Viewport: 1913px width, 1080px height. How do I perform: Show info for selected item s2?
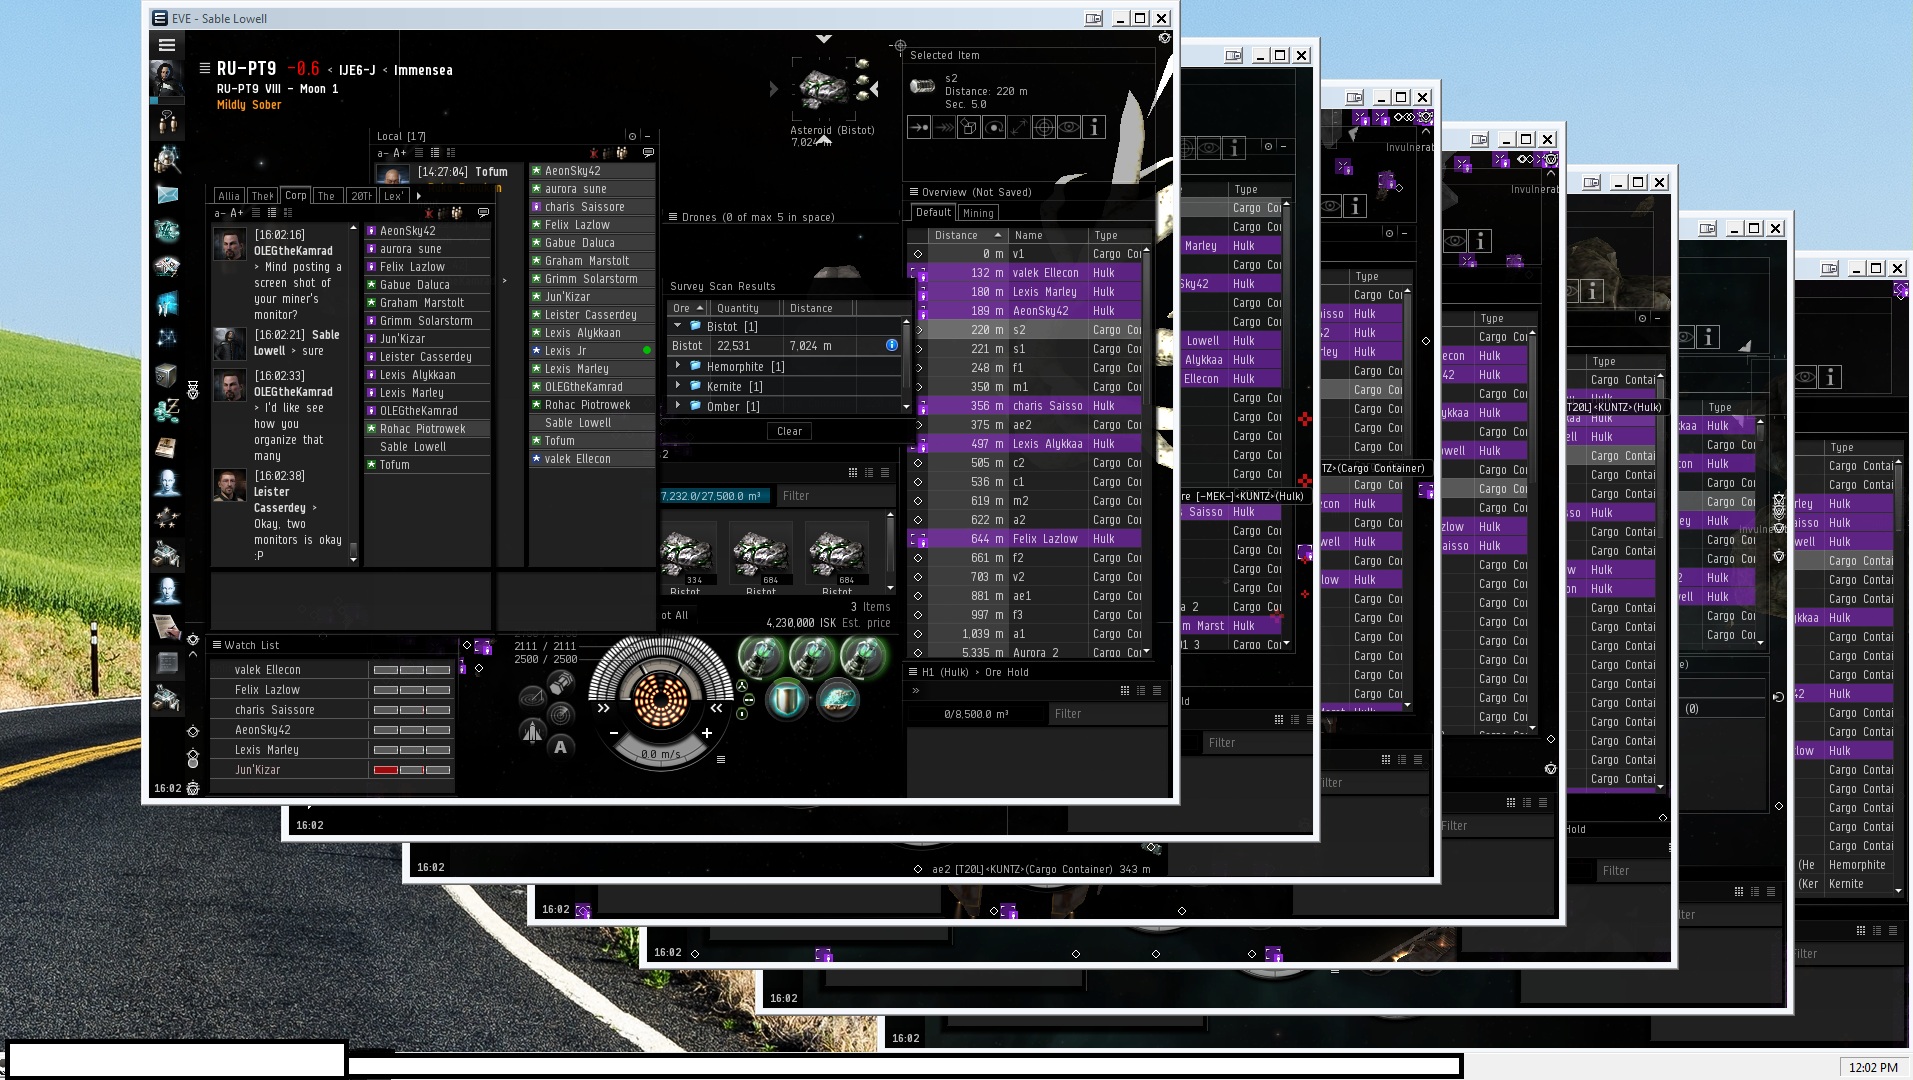click(x=1094, y=127)
